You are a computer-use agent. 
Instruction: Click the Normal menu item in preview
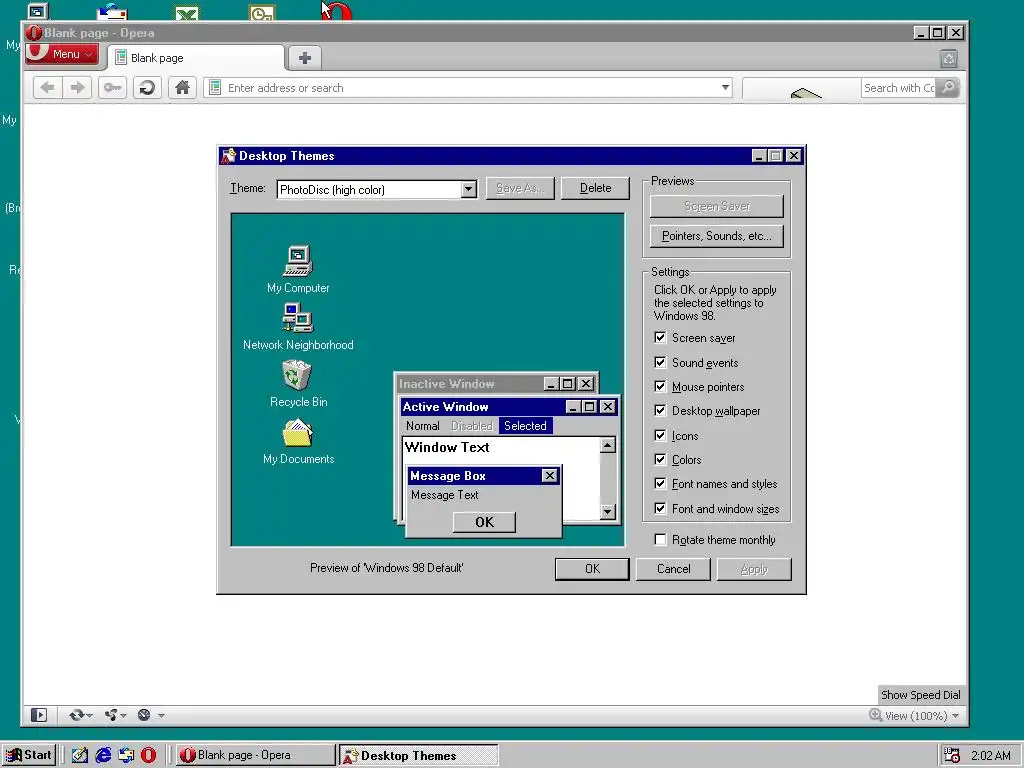[x=423, y=426]
